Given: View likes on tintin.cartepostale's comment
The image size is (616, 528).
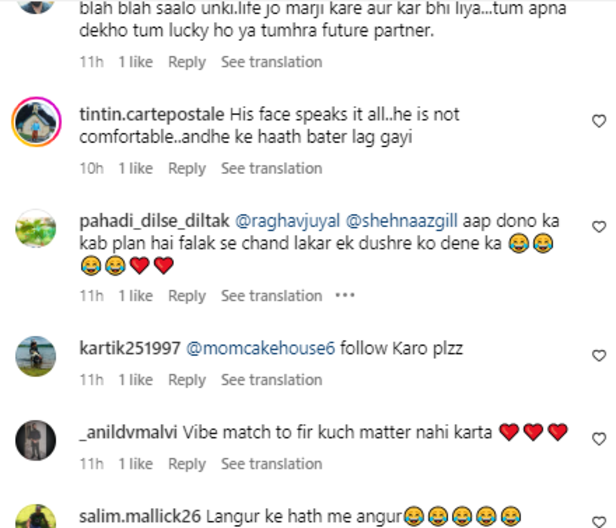Looking at the screenshot, I should tap(136, 169).
